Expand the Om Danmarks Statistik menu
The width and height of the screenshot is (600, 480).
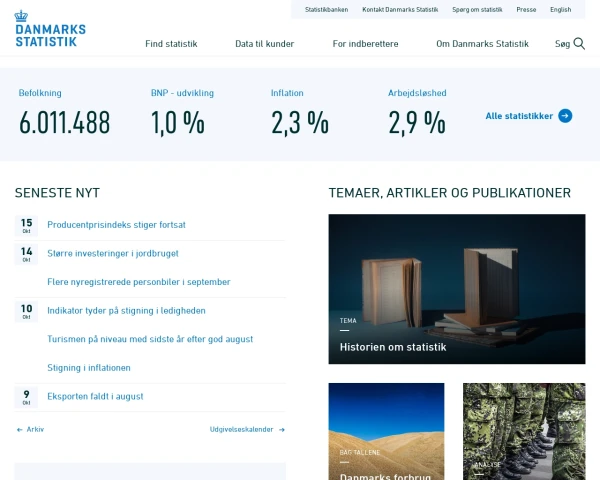pyautogui.click(x=482, y=44)
